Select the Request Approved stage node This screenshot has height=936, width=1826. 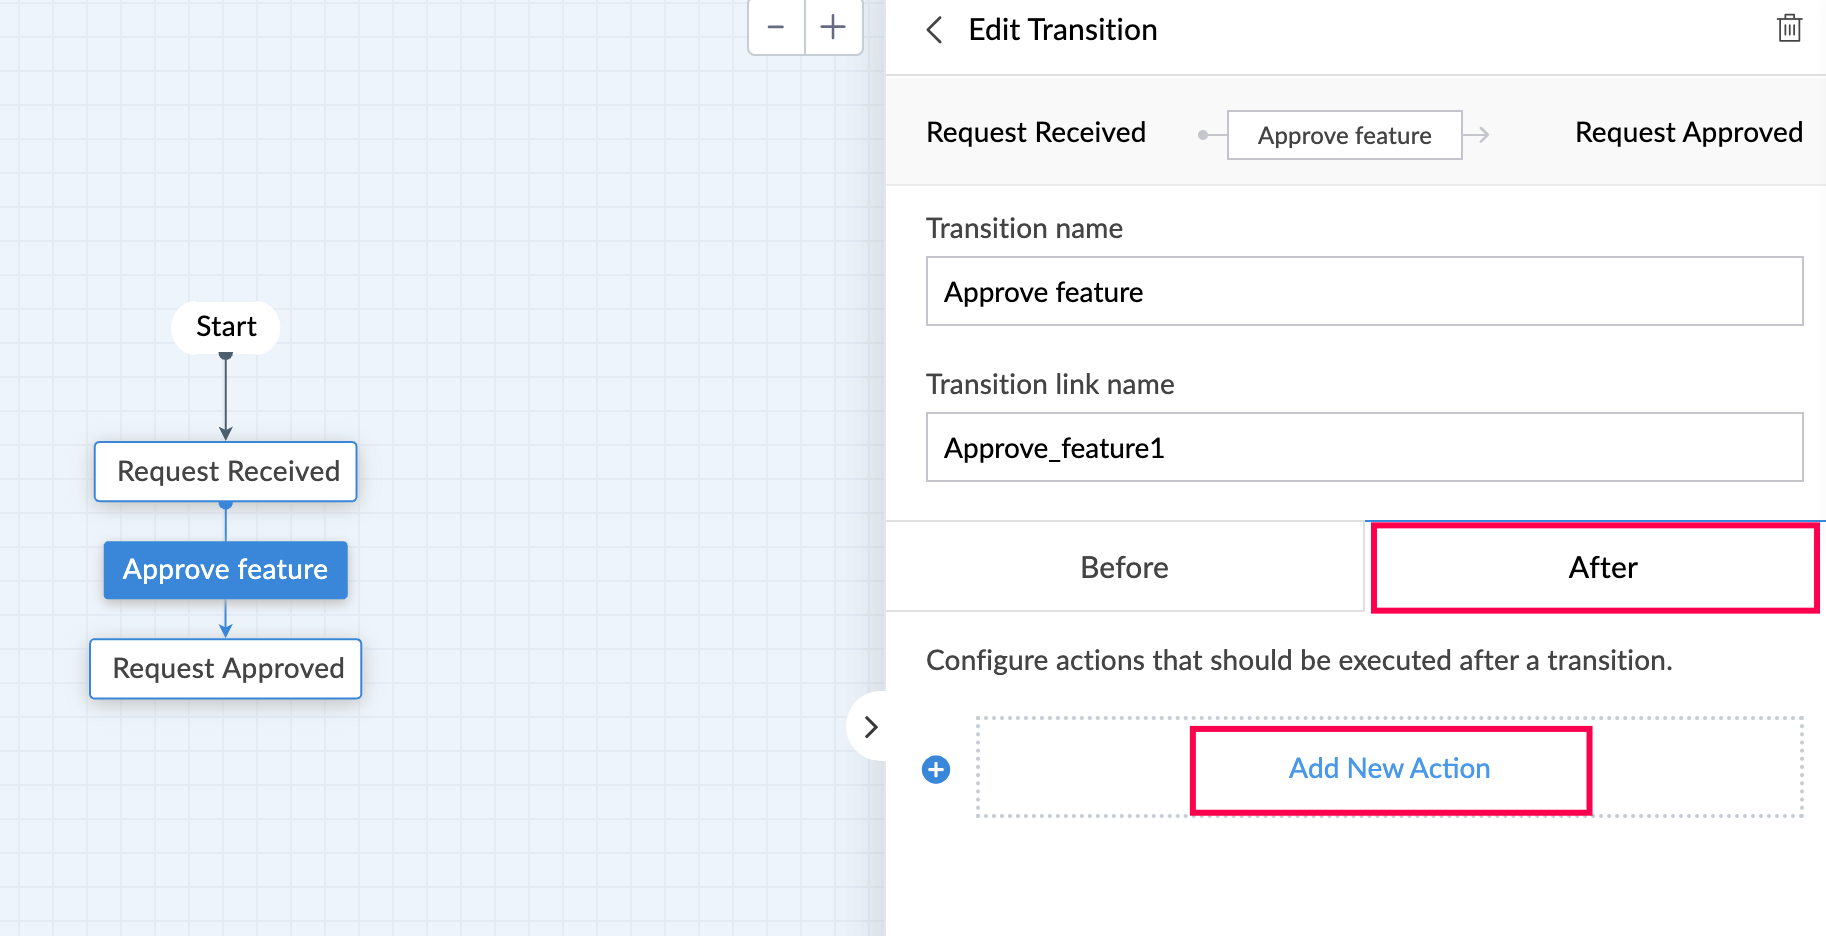(x=227, y=668)
